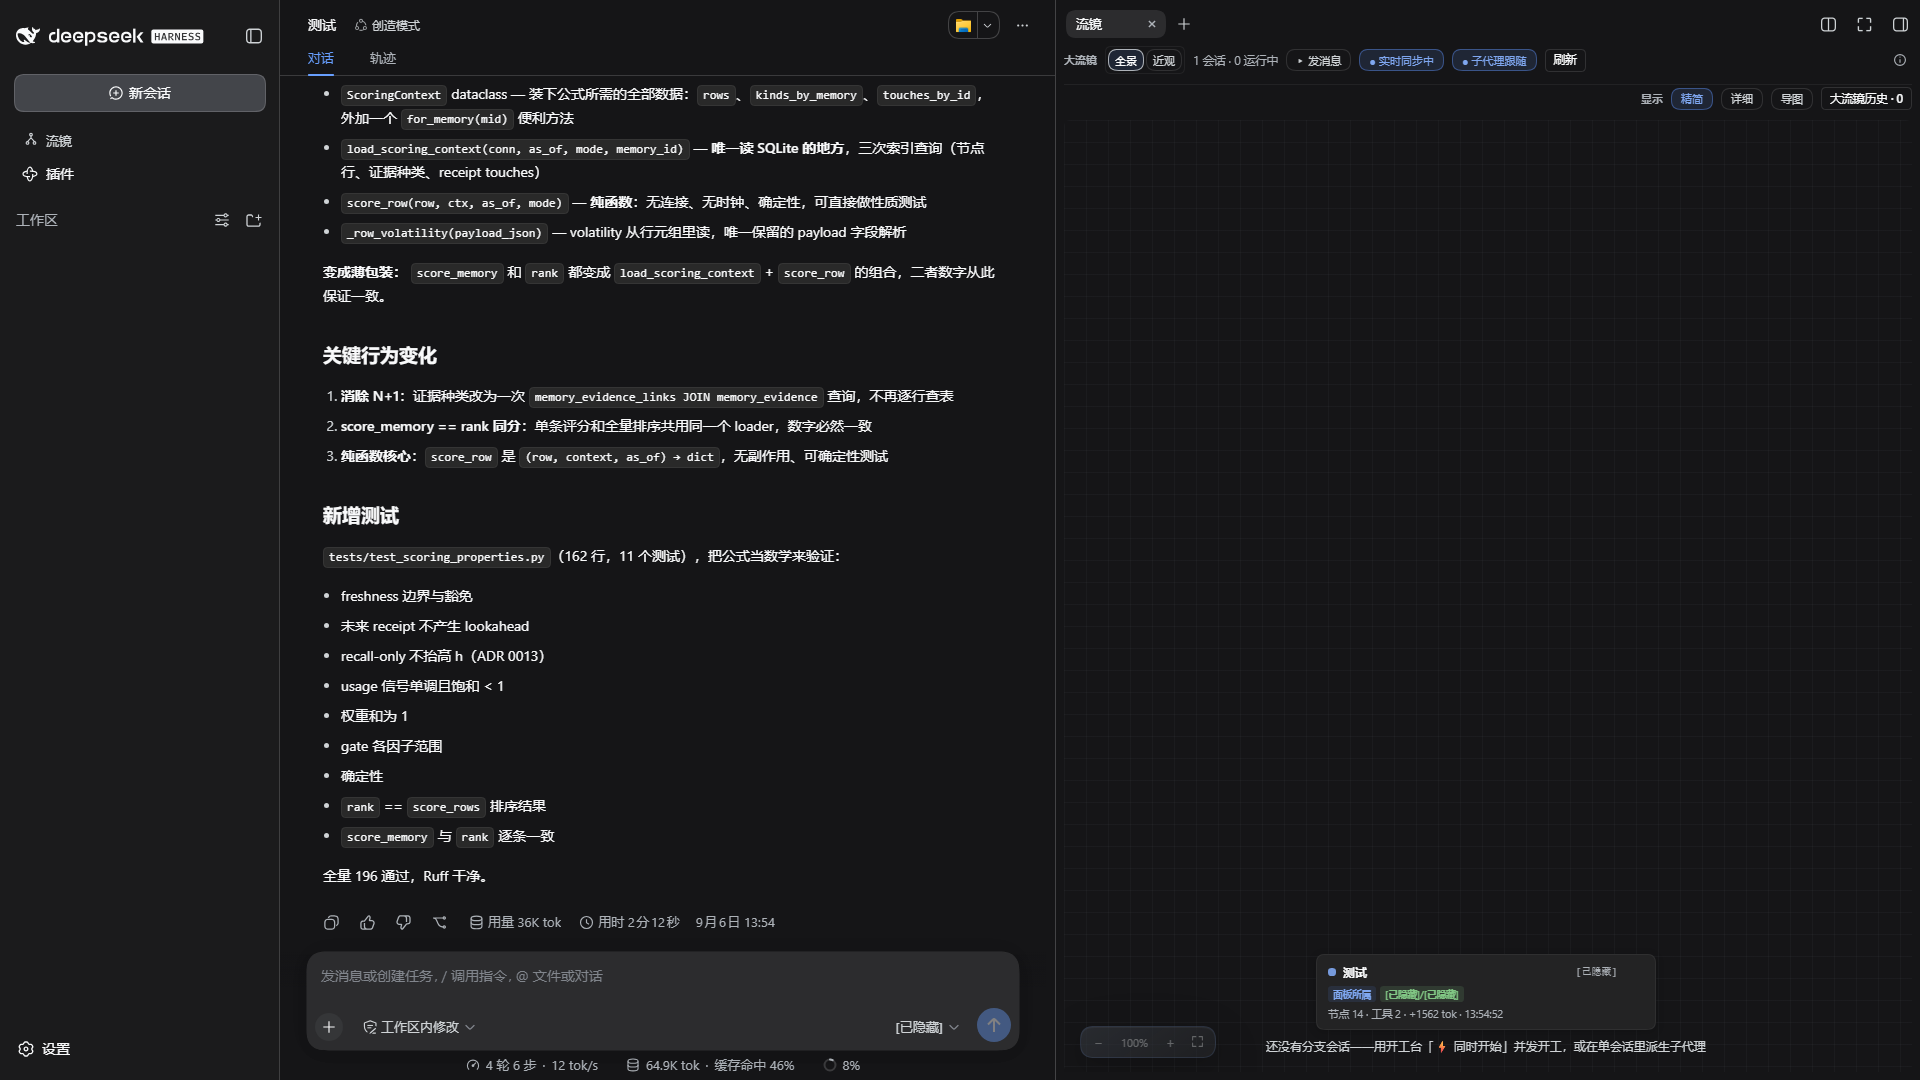
Task: Give the reply a thumbs up
Action: click(x=367, y=923)
